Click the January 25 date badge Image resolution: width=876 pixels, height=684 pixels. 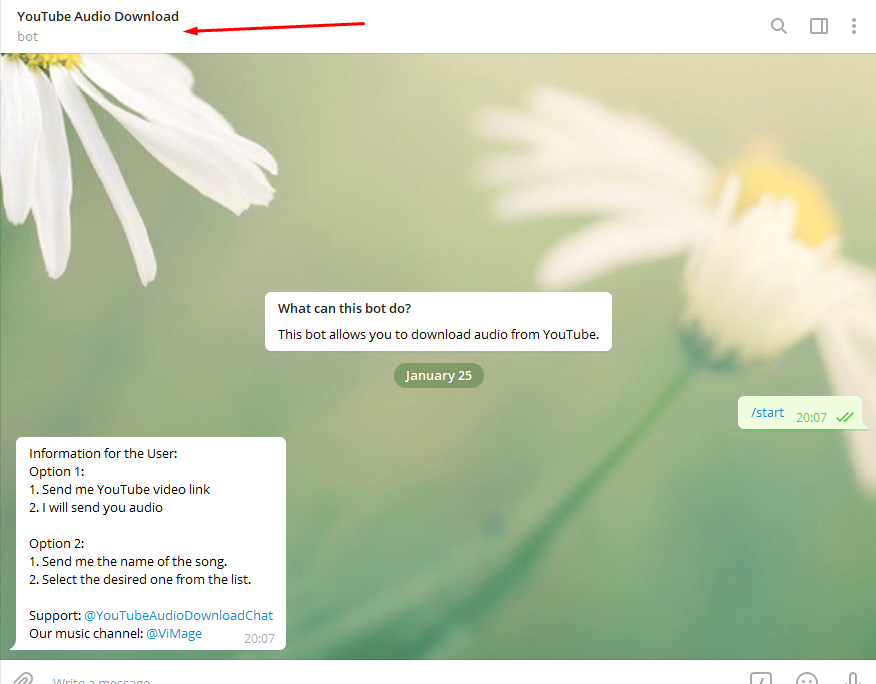[x=438, y=376]
